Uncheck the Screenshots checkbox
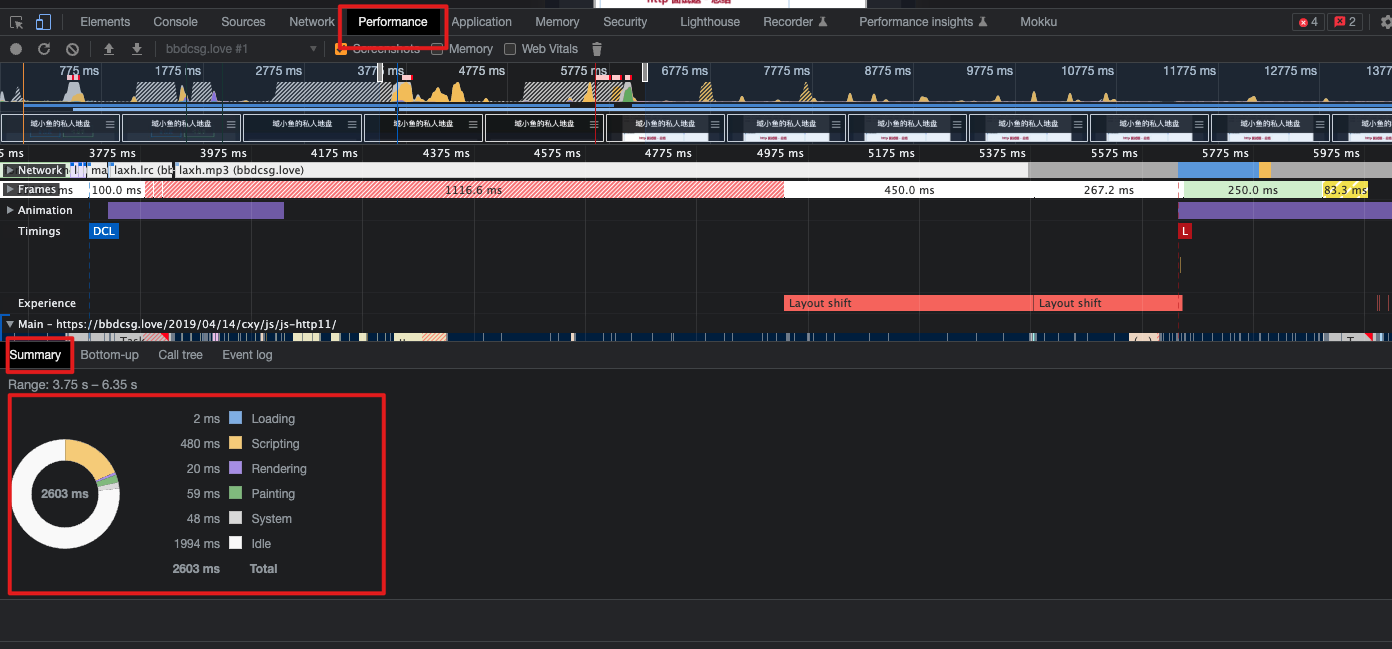The width and height of the screenshot is (1392, 649). coord(341,49)
